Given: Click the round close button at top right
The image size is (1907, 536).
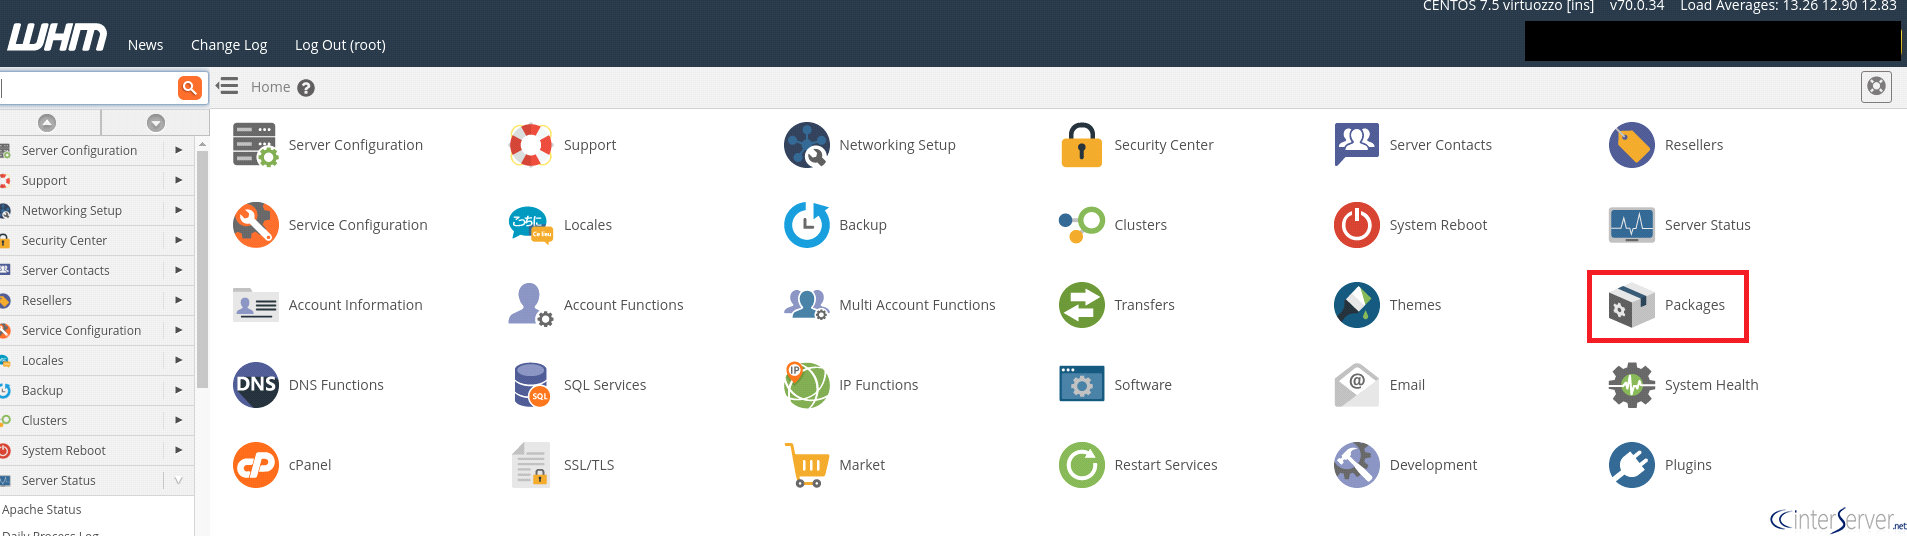Looking at the screenshot, I should pyautogui.click(x=1877, y=87).
